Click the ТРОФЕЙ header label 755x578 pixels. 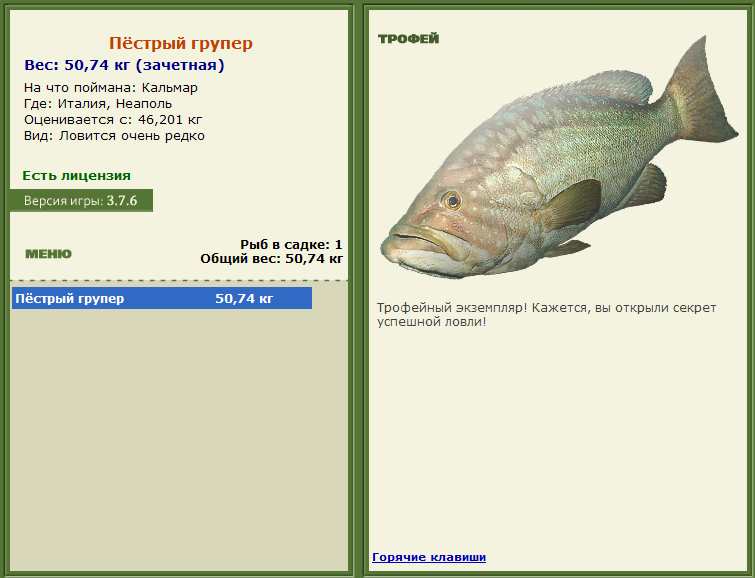408,39
